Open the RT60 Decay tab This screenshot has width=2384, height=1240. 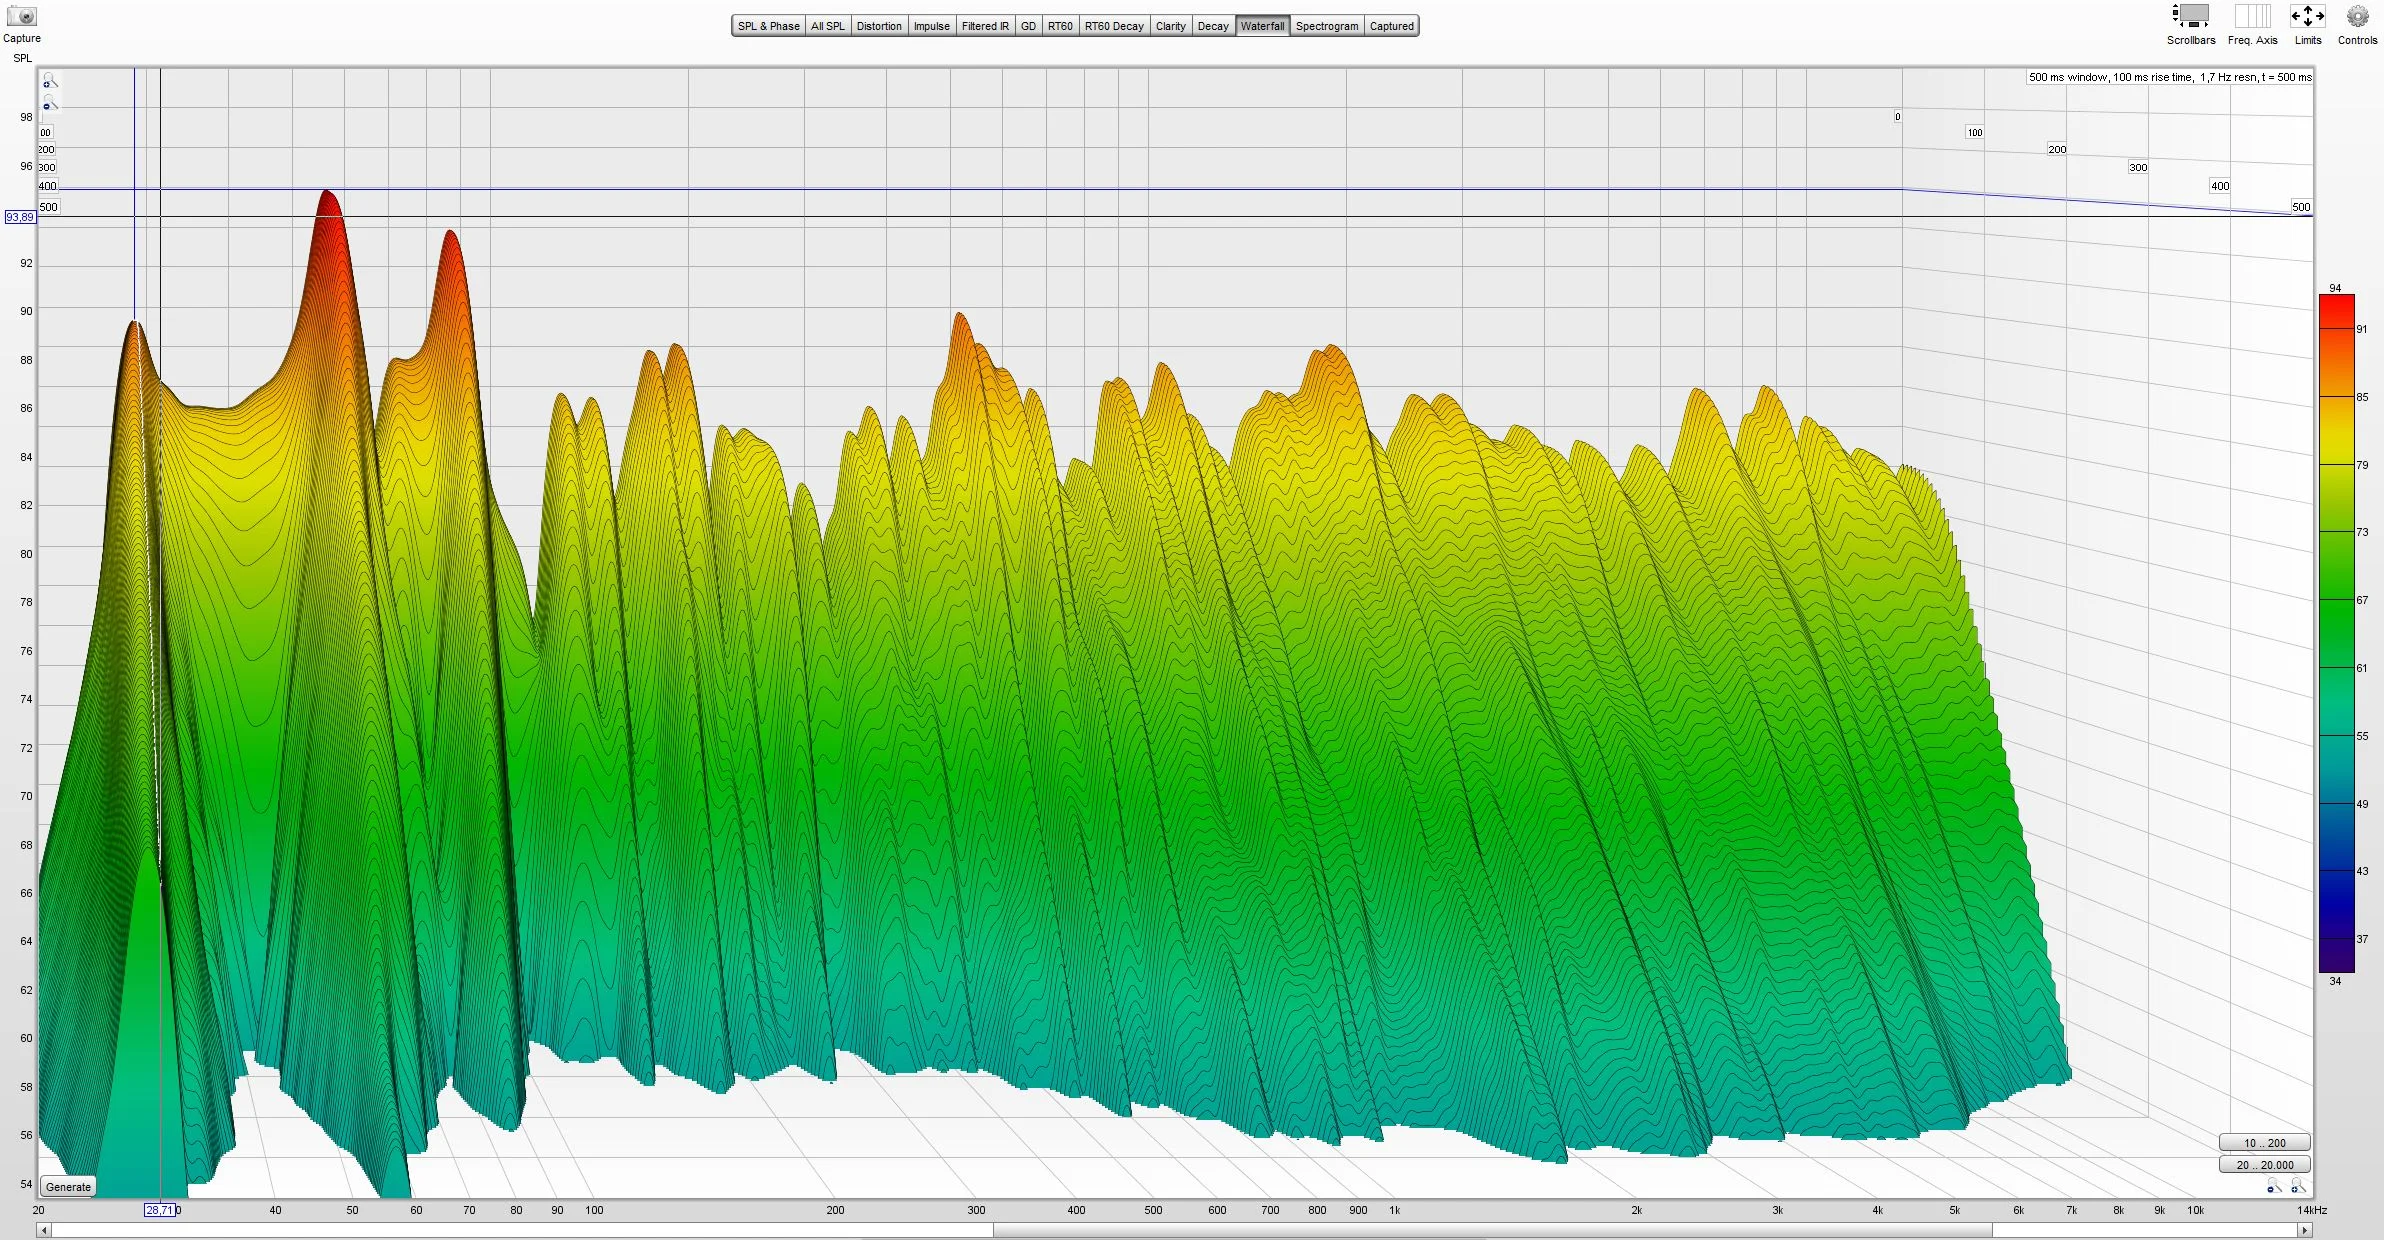1114,26
